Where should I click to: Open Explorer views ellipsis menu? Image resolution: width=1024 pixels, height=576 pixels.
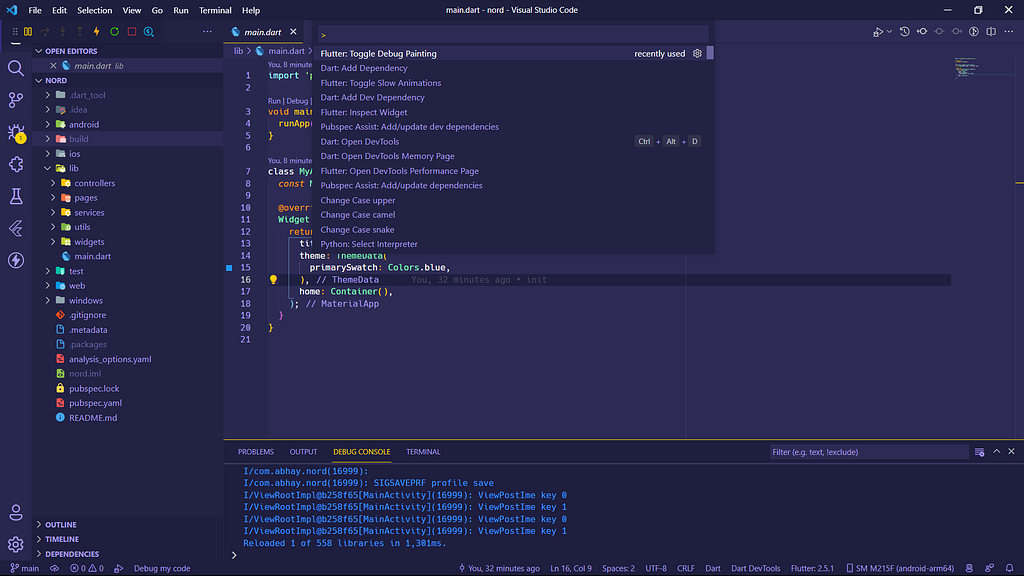coord(207,31)
